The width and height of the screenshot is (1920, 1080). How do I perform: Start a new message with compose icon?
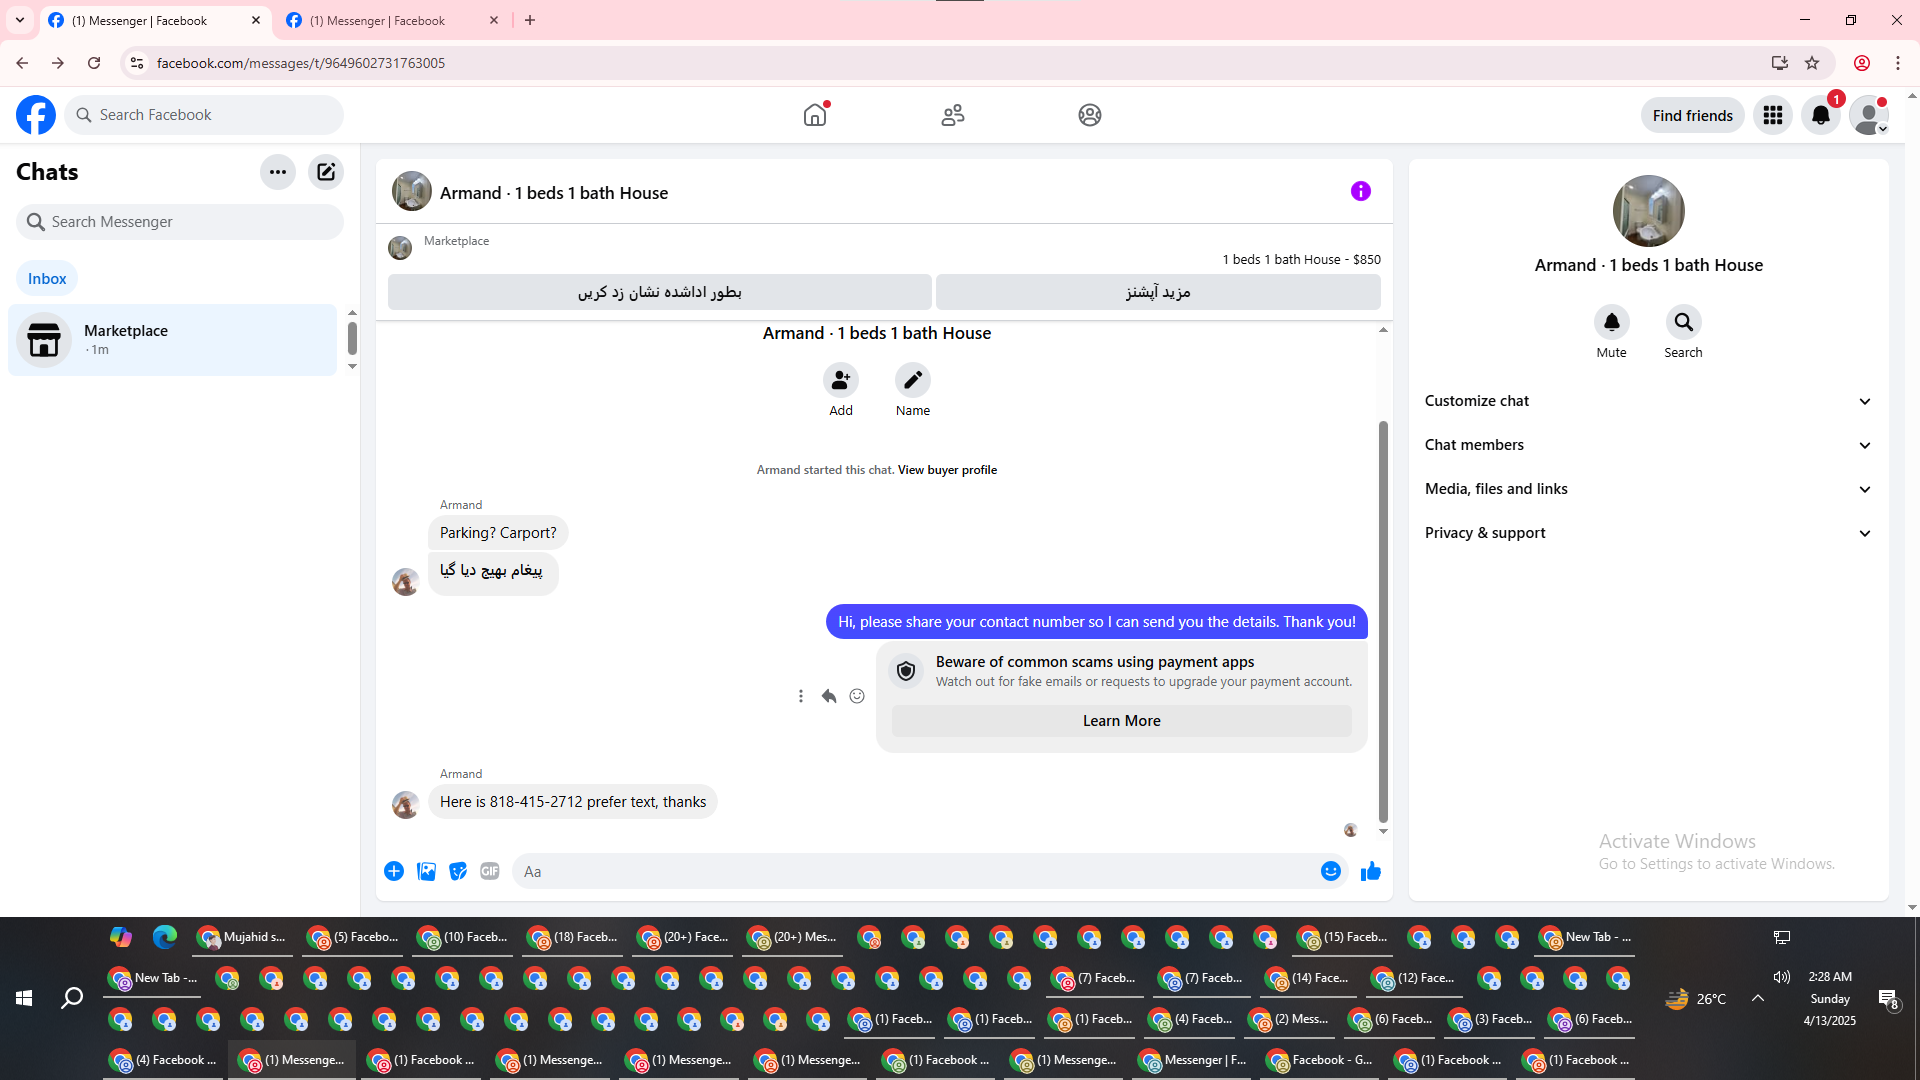click(x=326, y=172)
